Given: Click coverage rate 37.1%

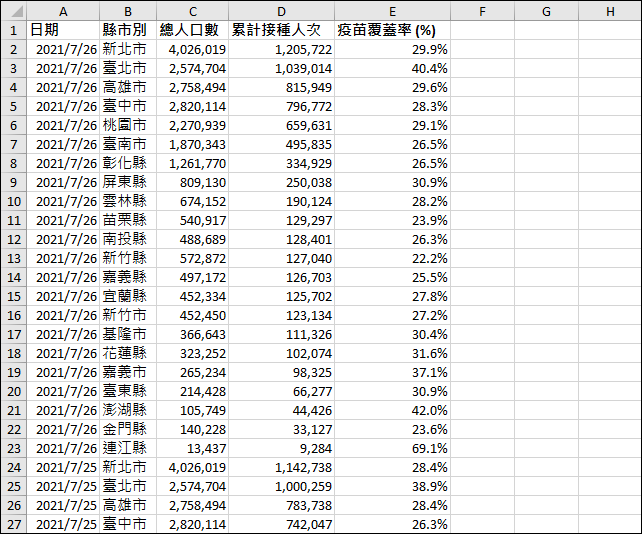Looking at the screenshot, I should pyautogui.click(x=392, y=372).
